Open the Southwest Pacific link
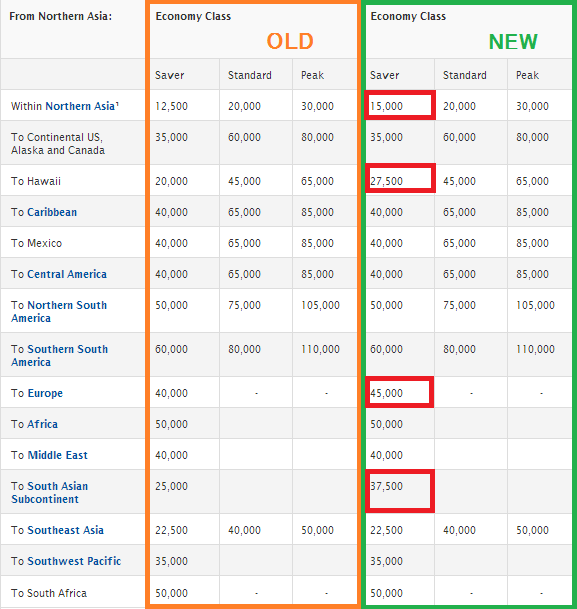This screenshot has width=577, height=609. (x=74, y=561)
